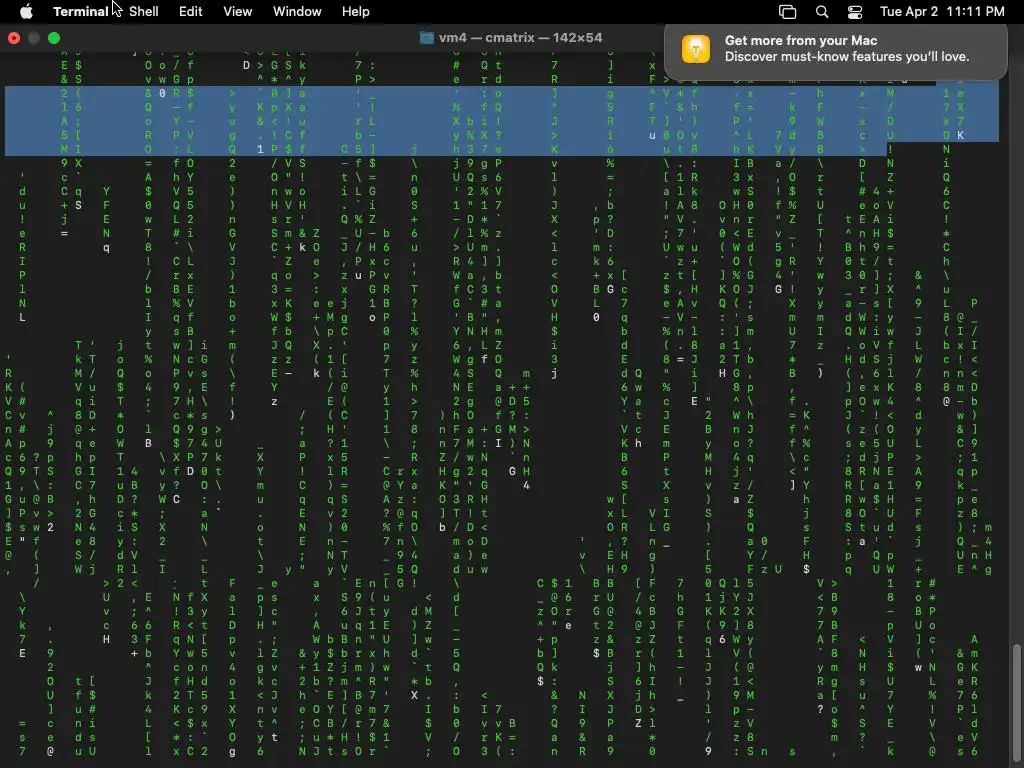The image size is (1024, 768).
Task: Click the lightbulb Tips notification icon
Action: click(x=696, y=49)
